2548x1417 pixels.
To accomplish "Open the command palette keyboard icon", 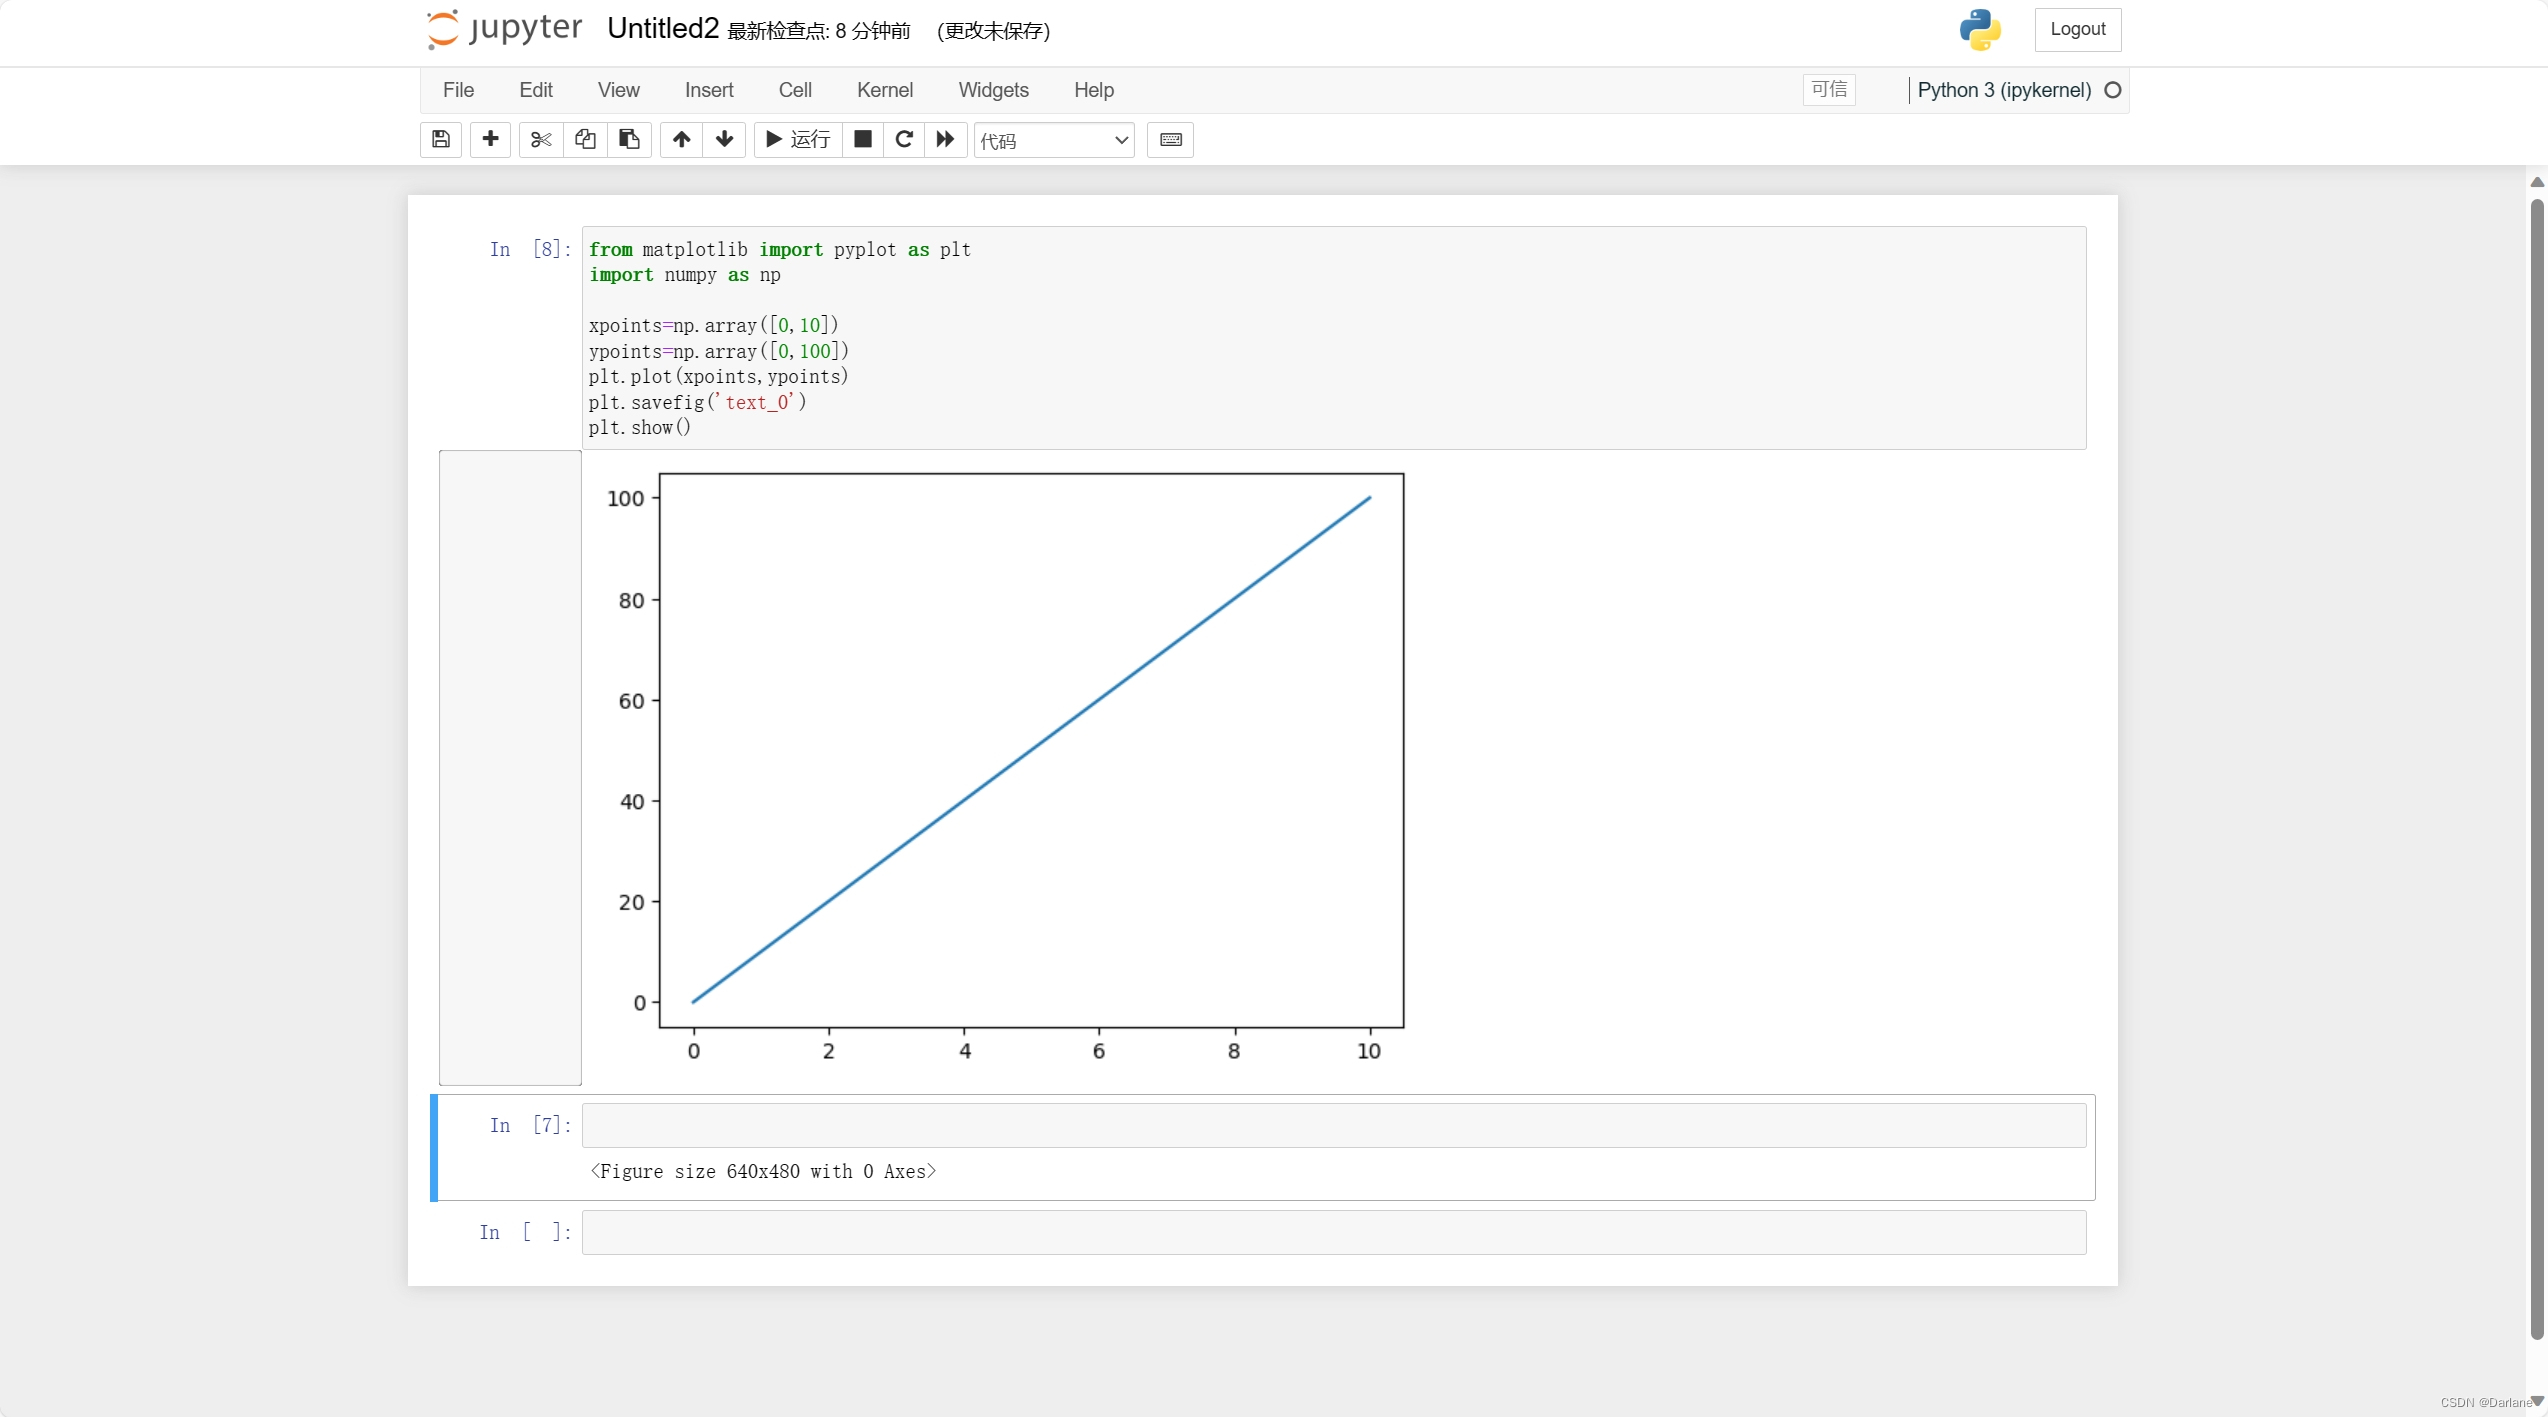I will (1170, 139).
